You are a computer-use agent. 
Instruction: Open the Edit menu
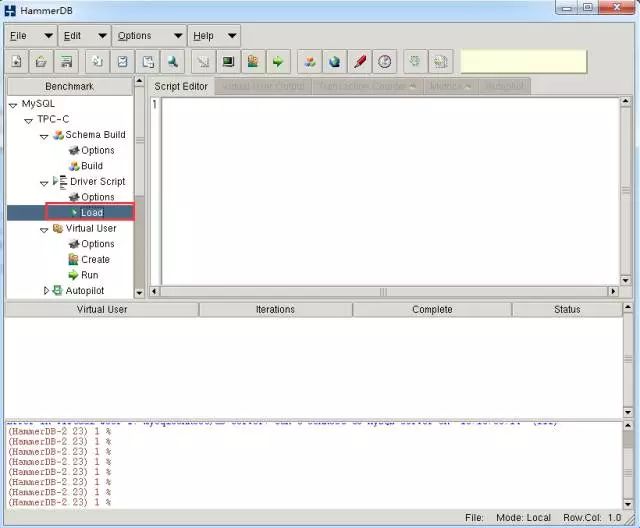84,36
